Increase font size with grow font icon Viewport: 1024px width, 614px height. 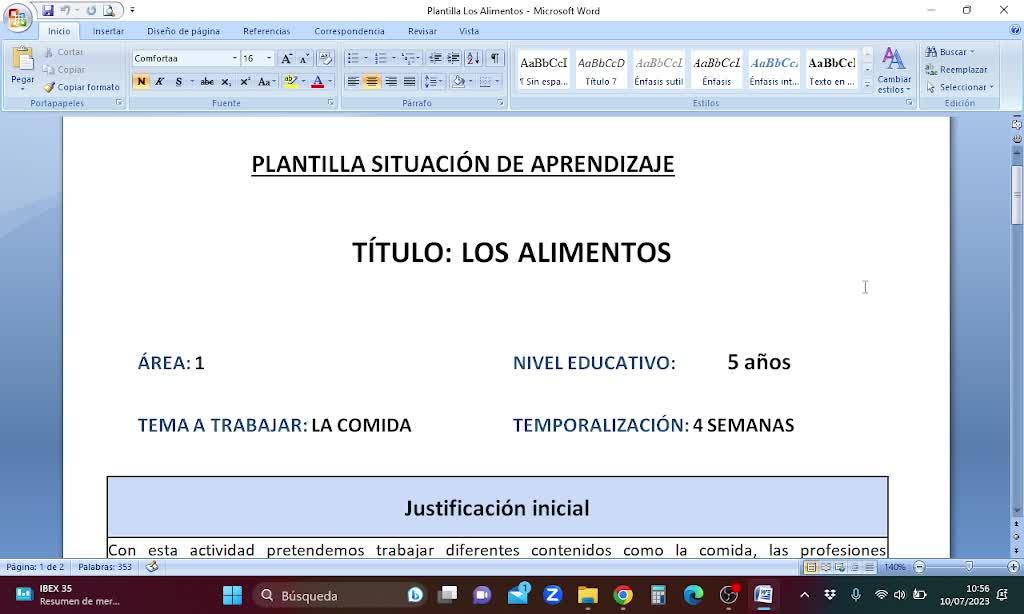tap(286, 58)
